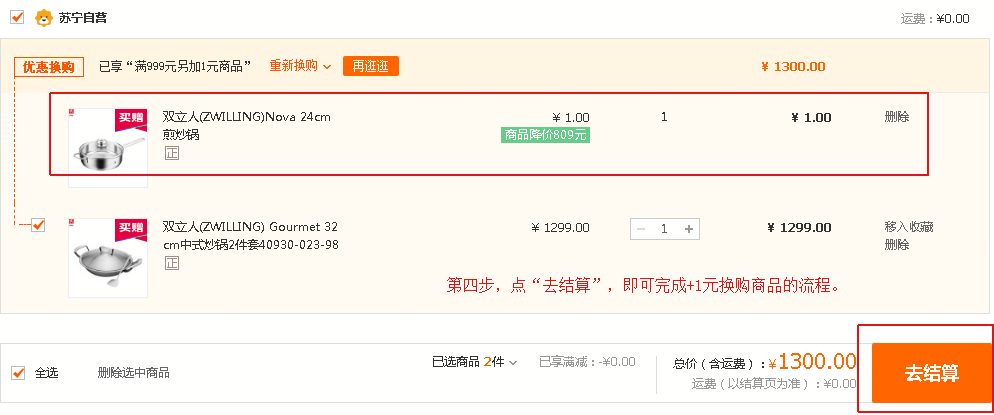Screen dimensions: 994x415
Task: Click the 正 genuine badge under Gourmet wok
Action: point(172,262)
